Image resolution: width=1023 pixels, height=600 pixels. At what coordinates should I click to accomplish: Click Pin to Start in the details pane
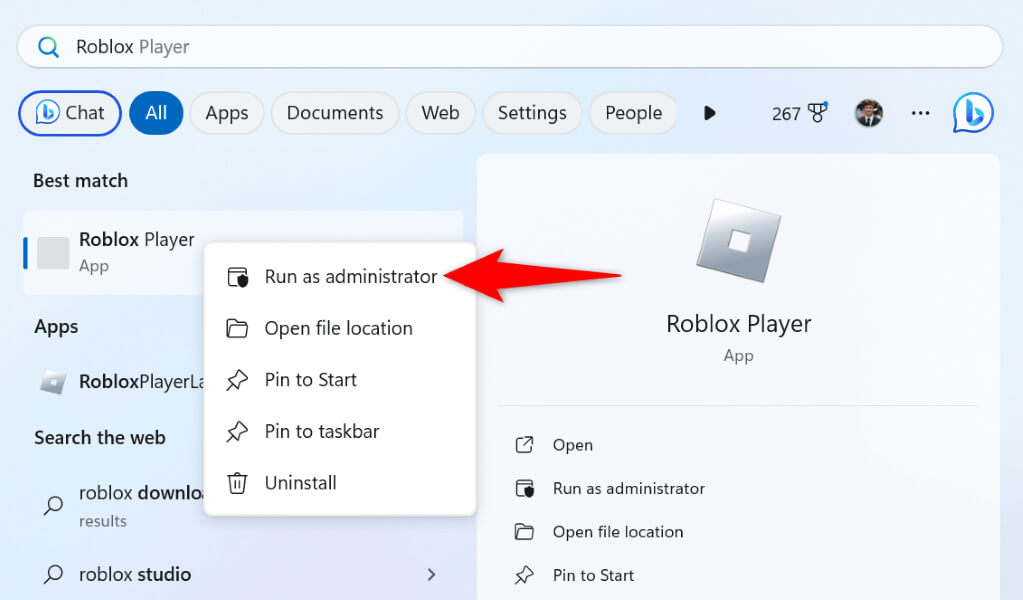point(593,575)
